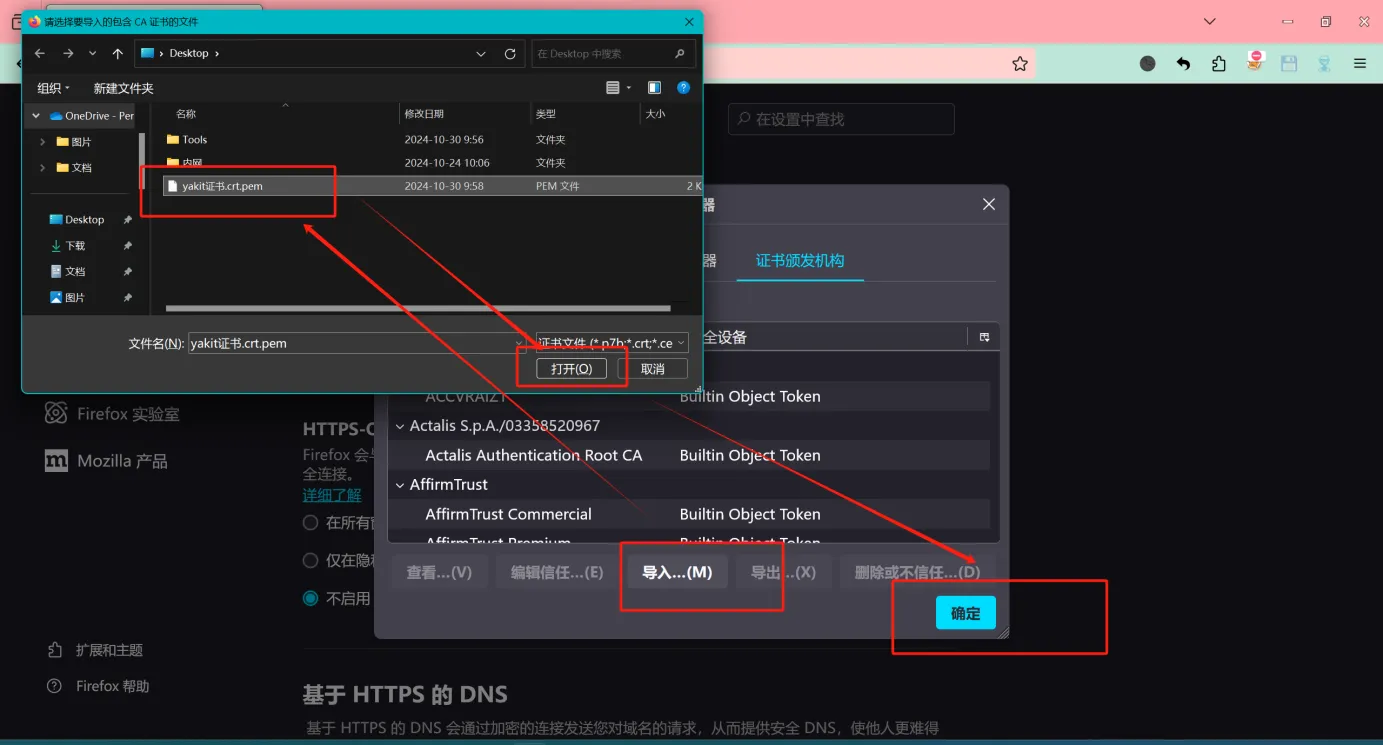
Task: Collapse the OneDrive tree node
Action: tap(36, 116)
